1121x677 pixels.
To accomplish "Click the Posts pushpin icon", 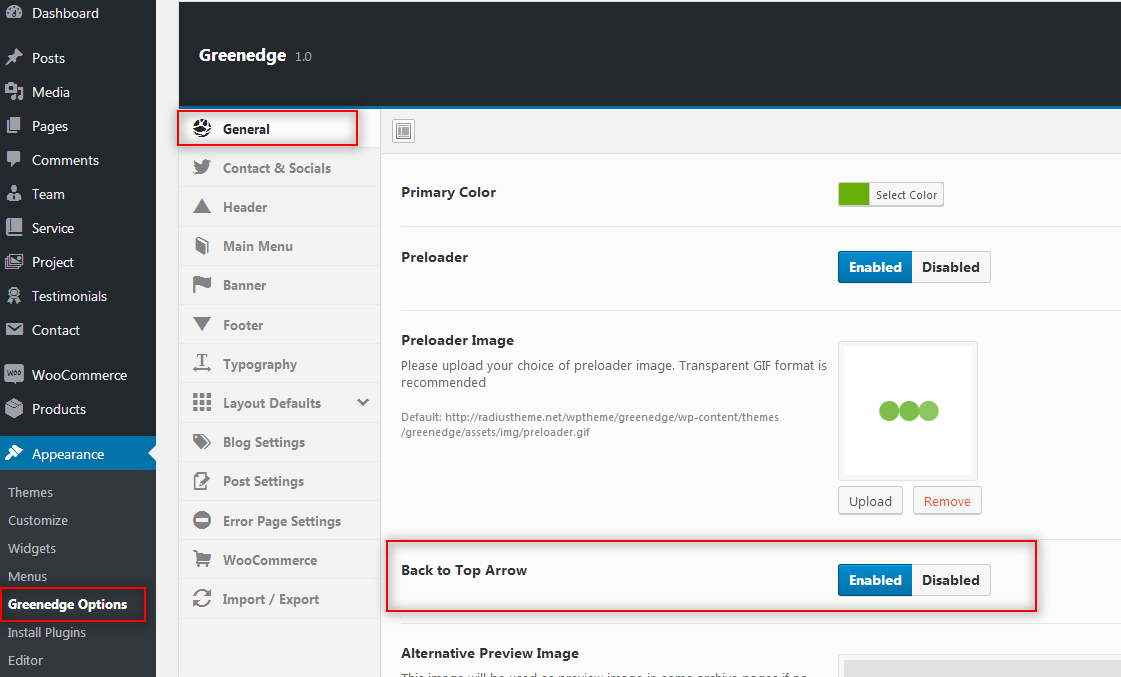I will click(x=14, y=57).
